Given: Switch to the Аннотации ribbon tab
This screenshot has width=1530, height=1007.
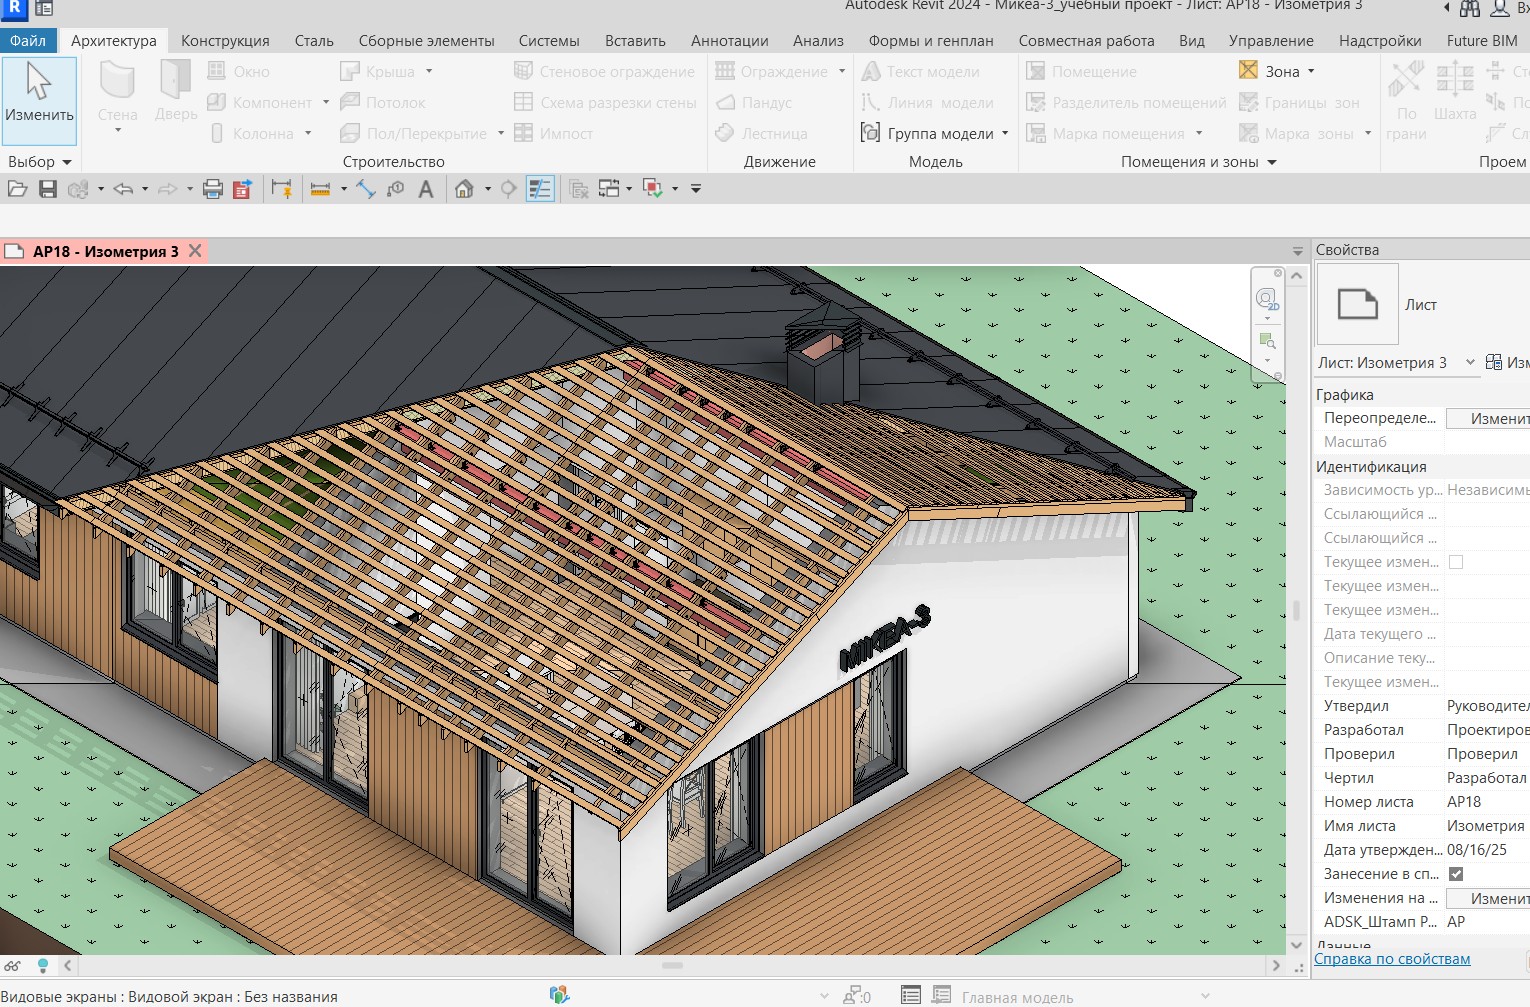Looking at the screenshot, I should pos(729,41).
